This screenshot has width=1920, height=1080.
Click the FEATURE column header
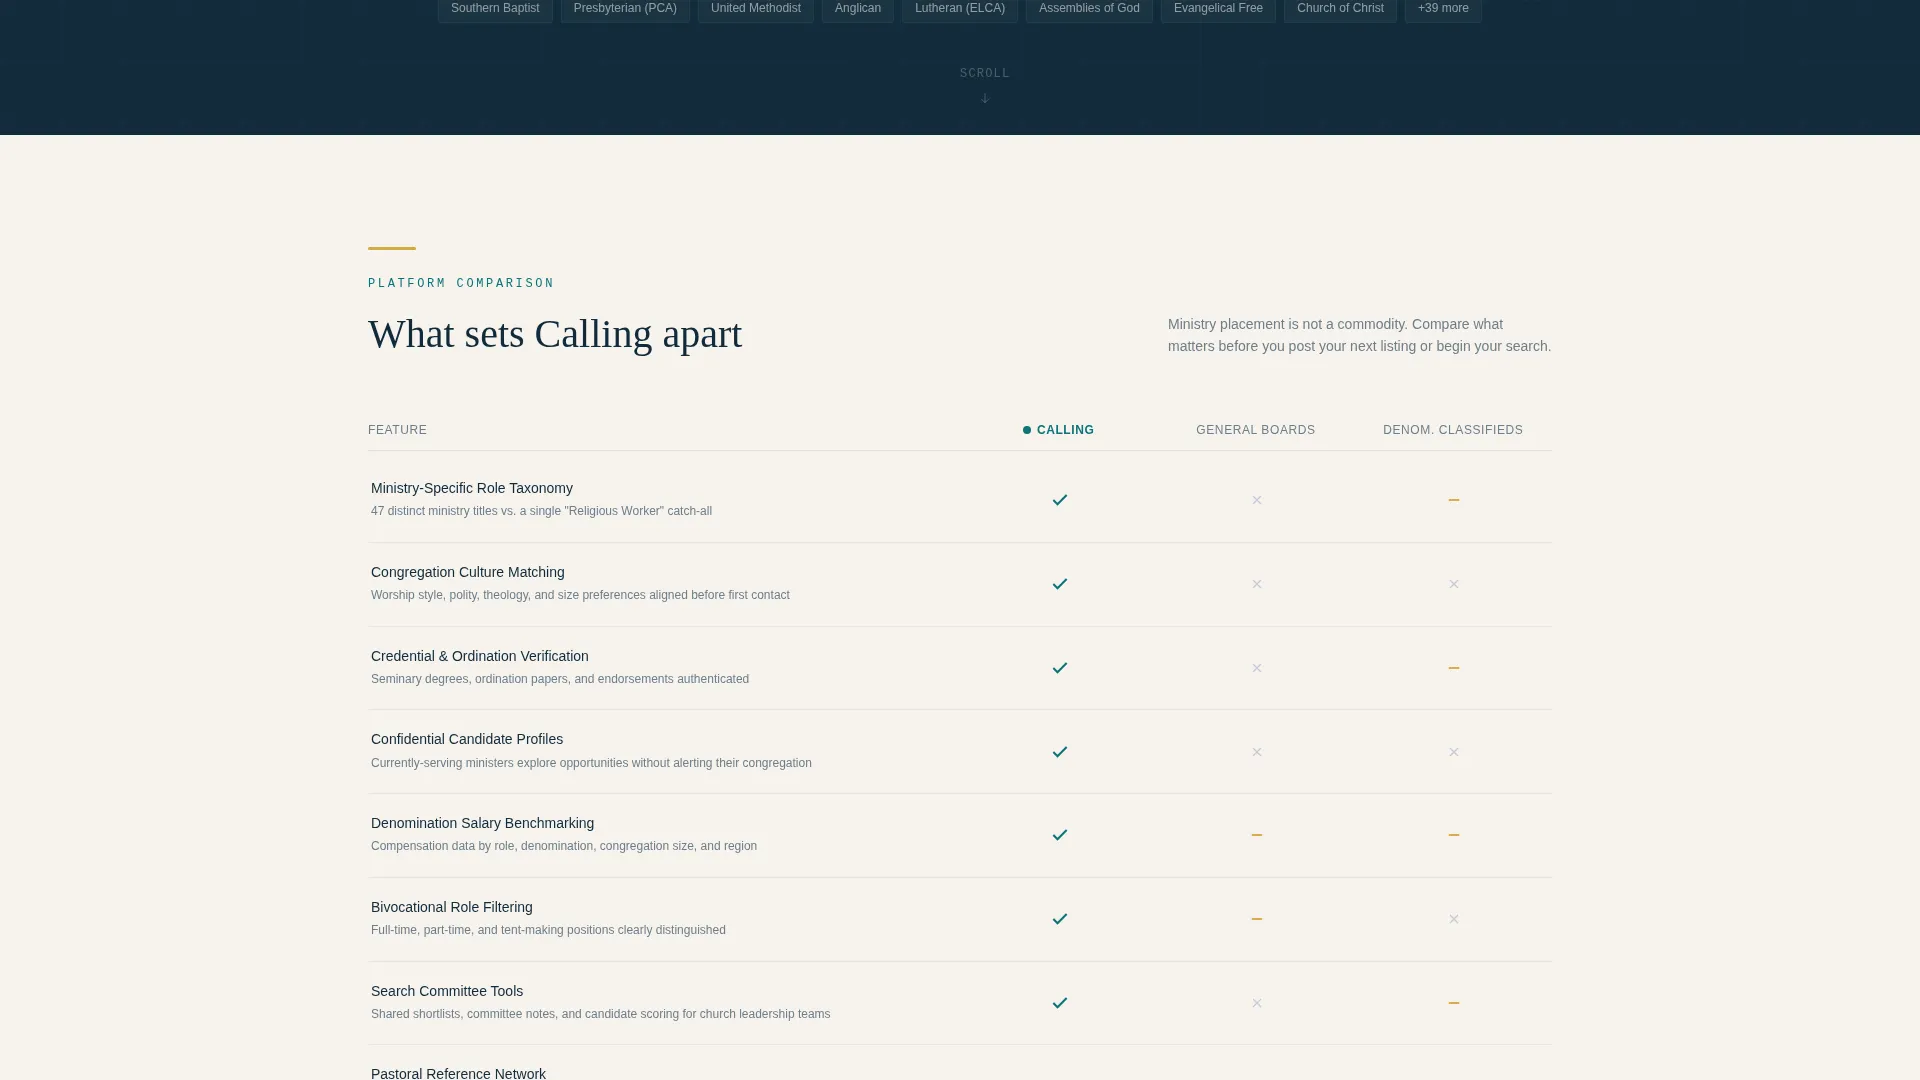pyautogui.click(x=397, y=430)
